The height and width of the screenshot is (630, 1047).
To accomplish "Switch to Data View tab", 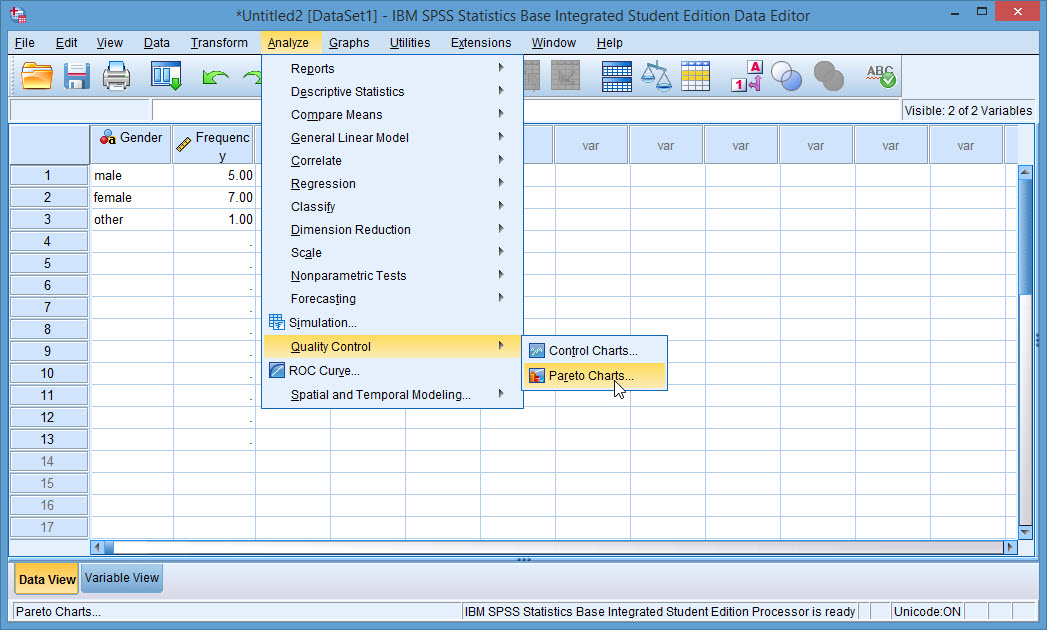I will pyautogui.click(x=47, y=579).
